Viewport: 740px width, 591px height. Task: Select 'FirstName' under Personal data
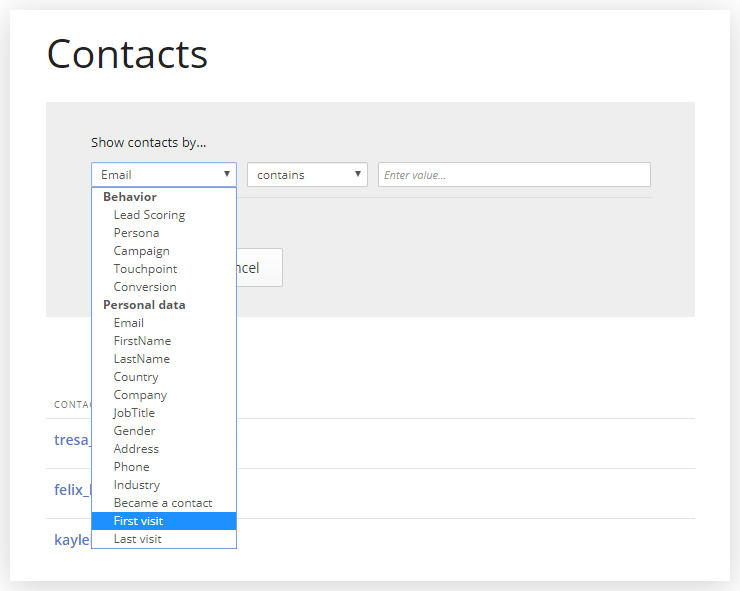tap(142, 341)
